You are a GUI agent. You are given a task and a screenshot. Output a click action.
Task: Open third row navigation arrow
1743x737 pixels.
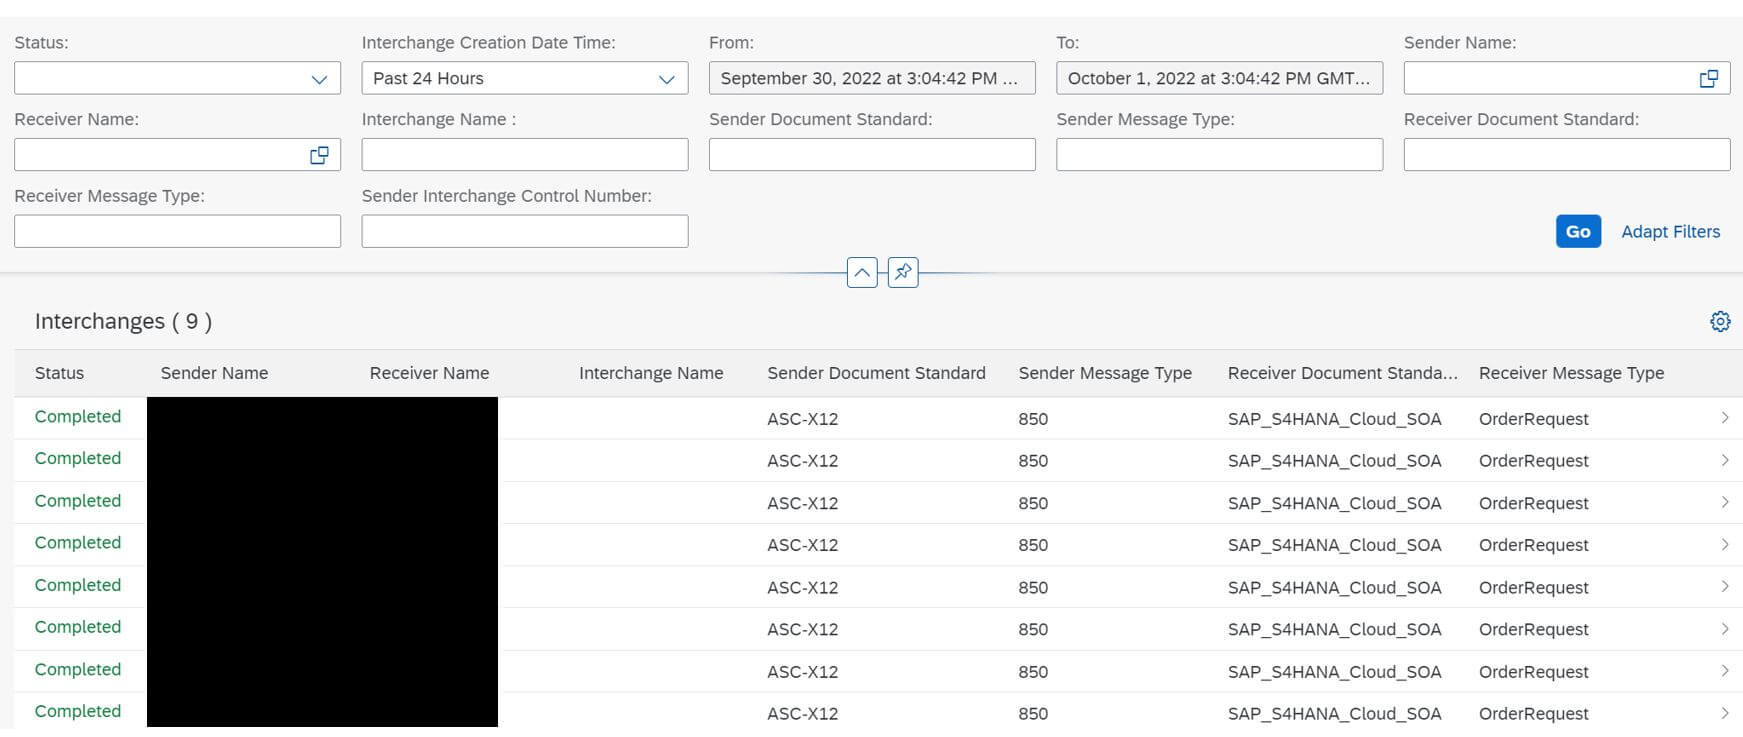[1725, 502]
